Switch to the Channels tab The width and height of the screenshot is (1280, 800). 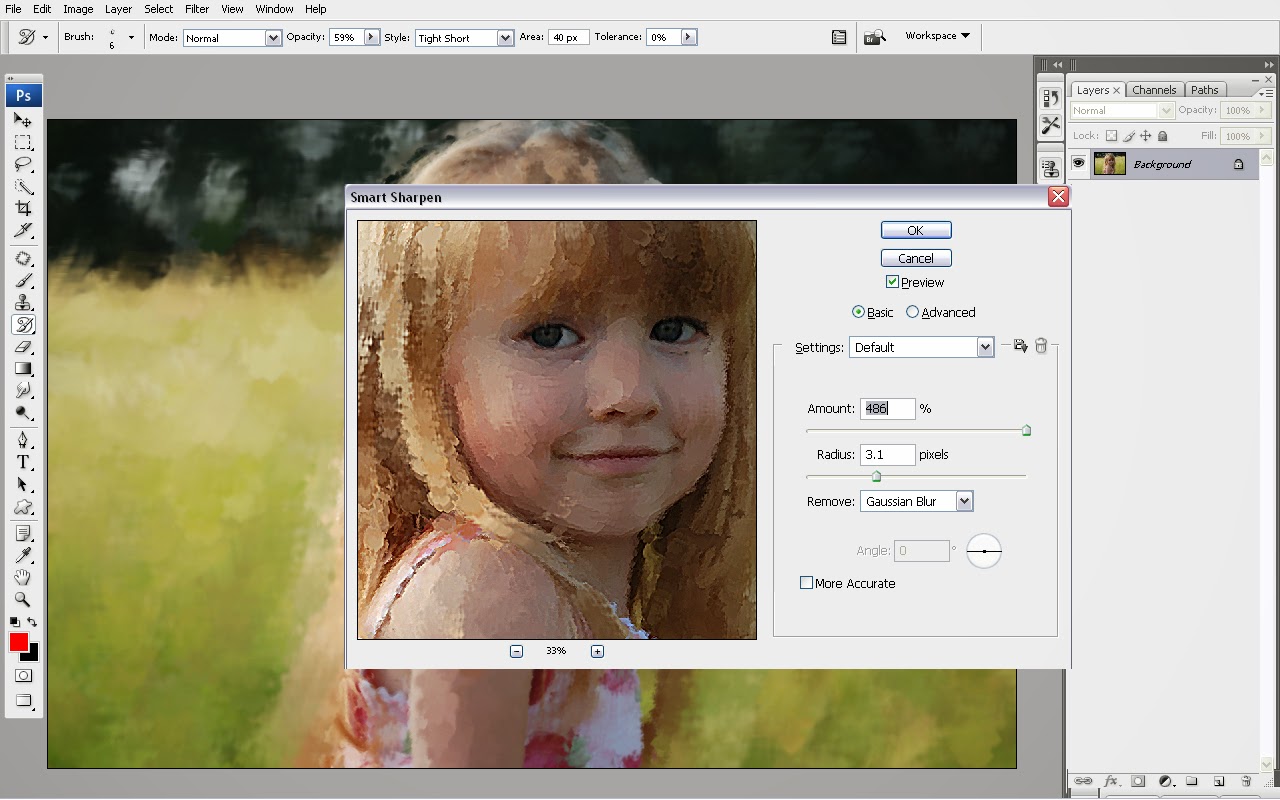(x=1154, y=90)
